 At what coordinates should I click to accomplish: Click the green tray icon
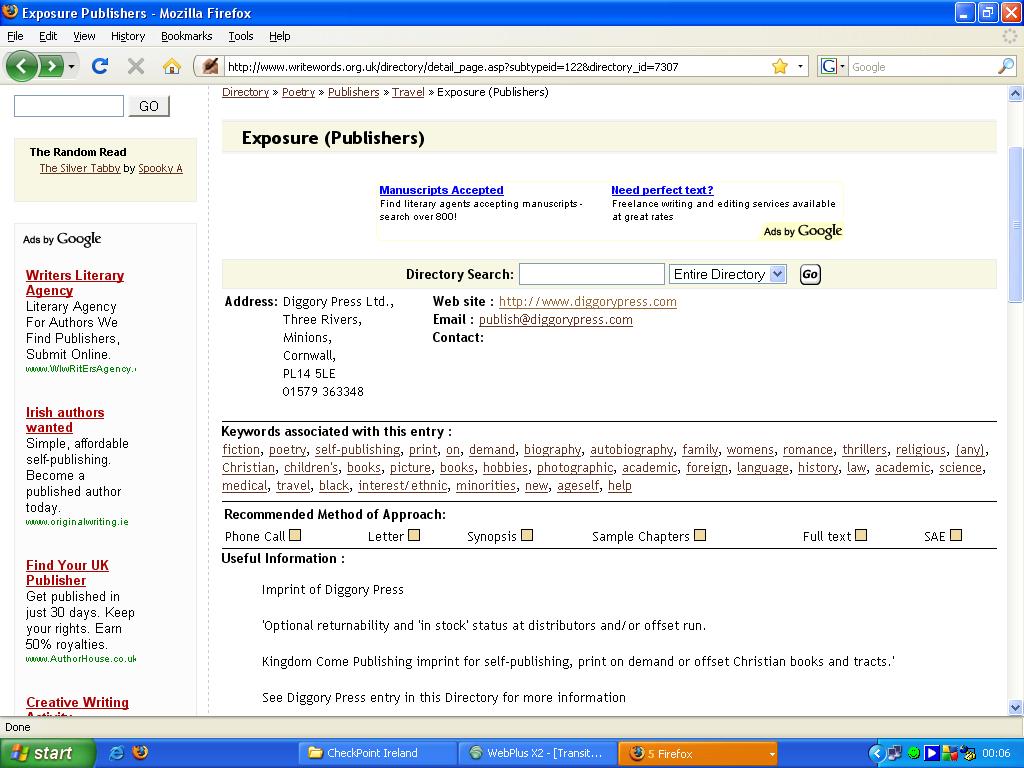pos(914,753)
